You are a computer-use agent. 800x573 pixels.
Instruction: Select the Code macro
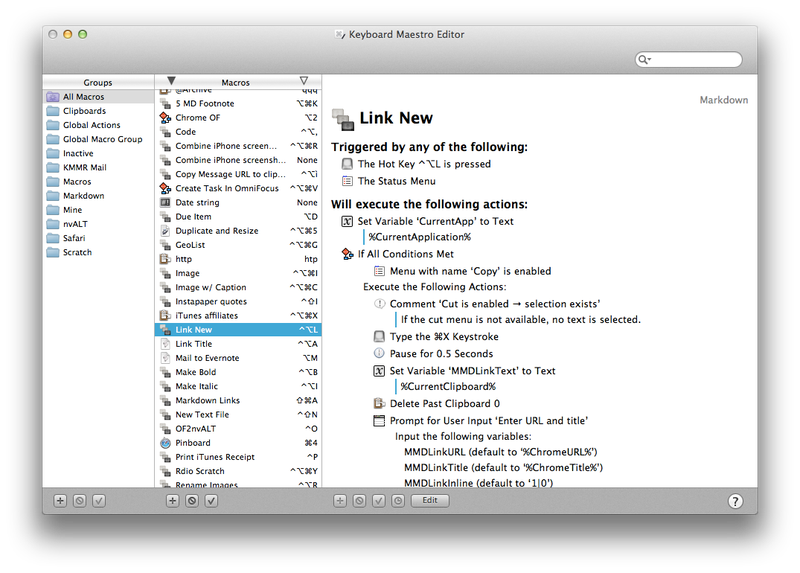coord(238,132)
